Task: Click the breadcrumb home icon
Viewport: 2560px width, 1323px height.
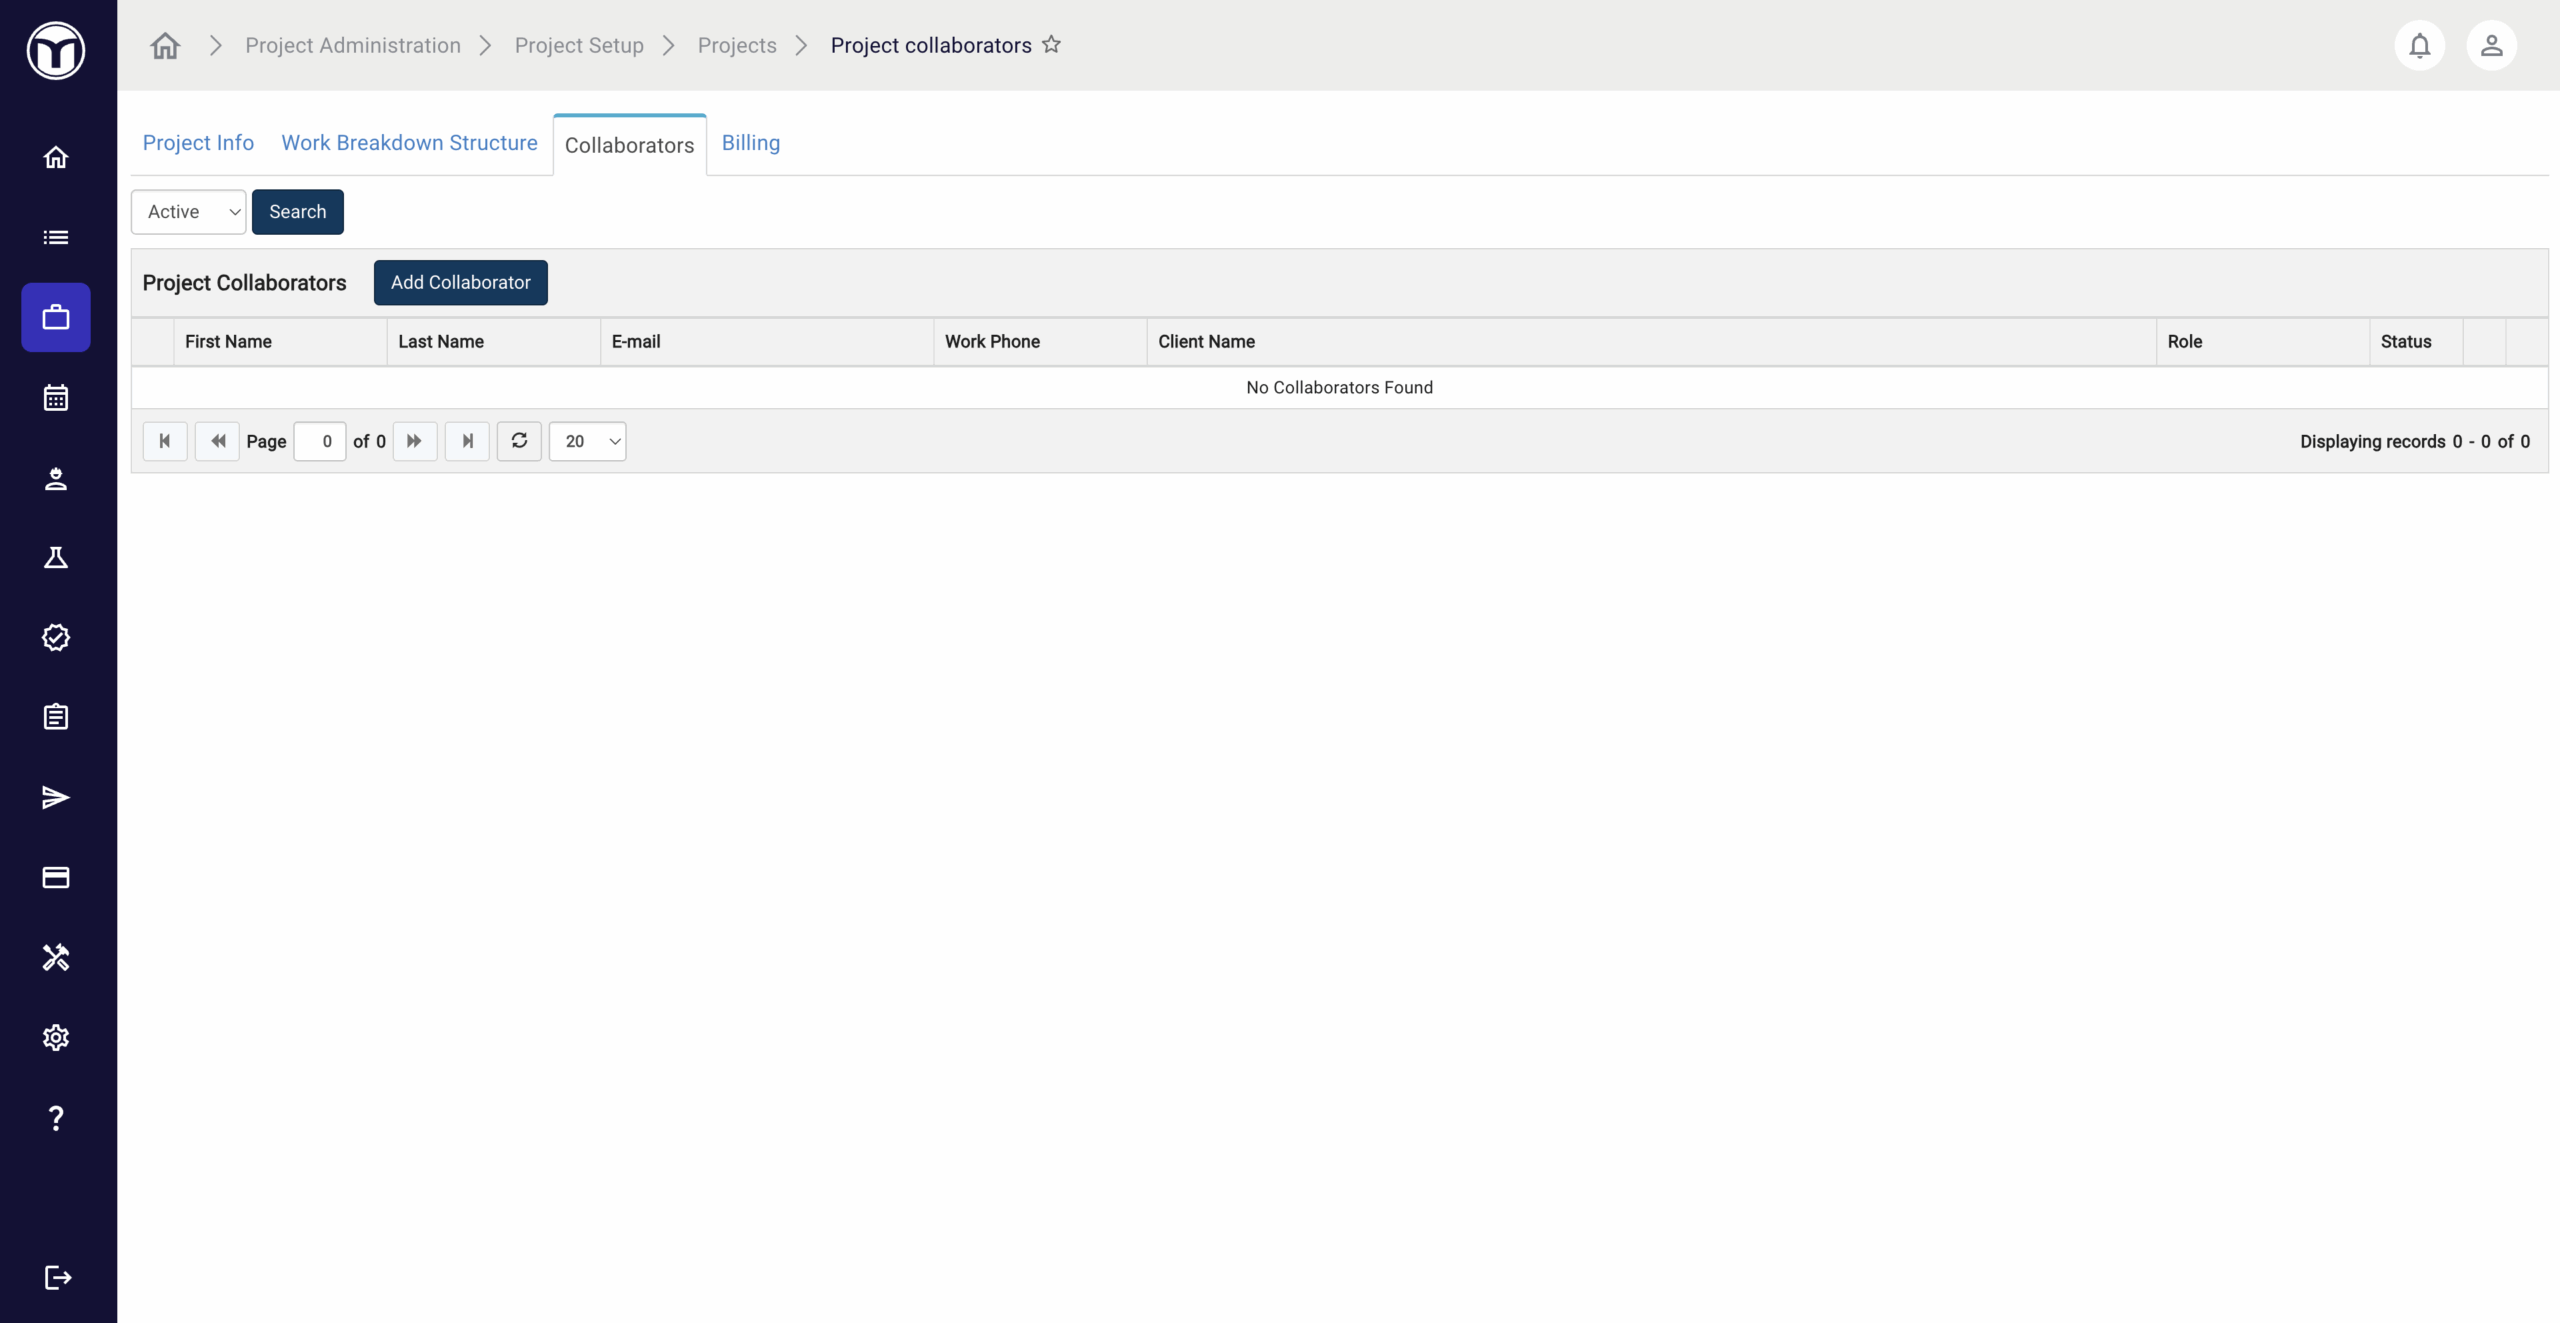Action: click(x=165, y=46)
